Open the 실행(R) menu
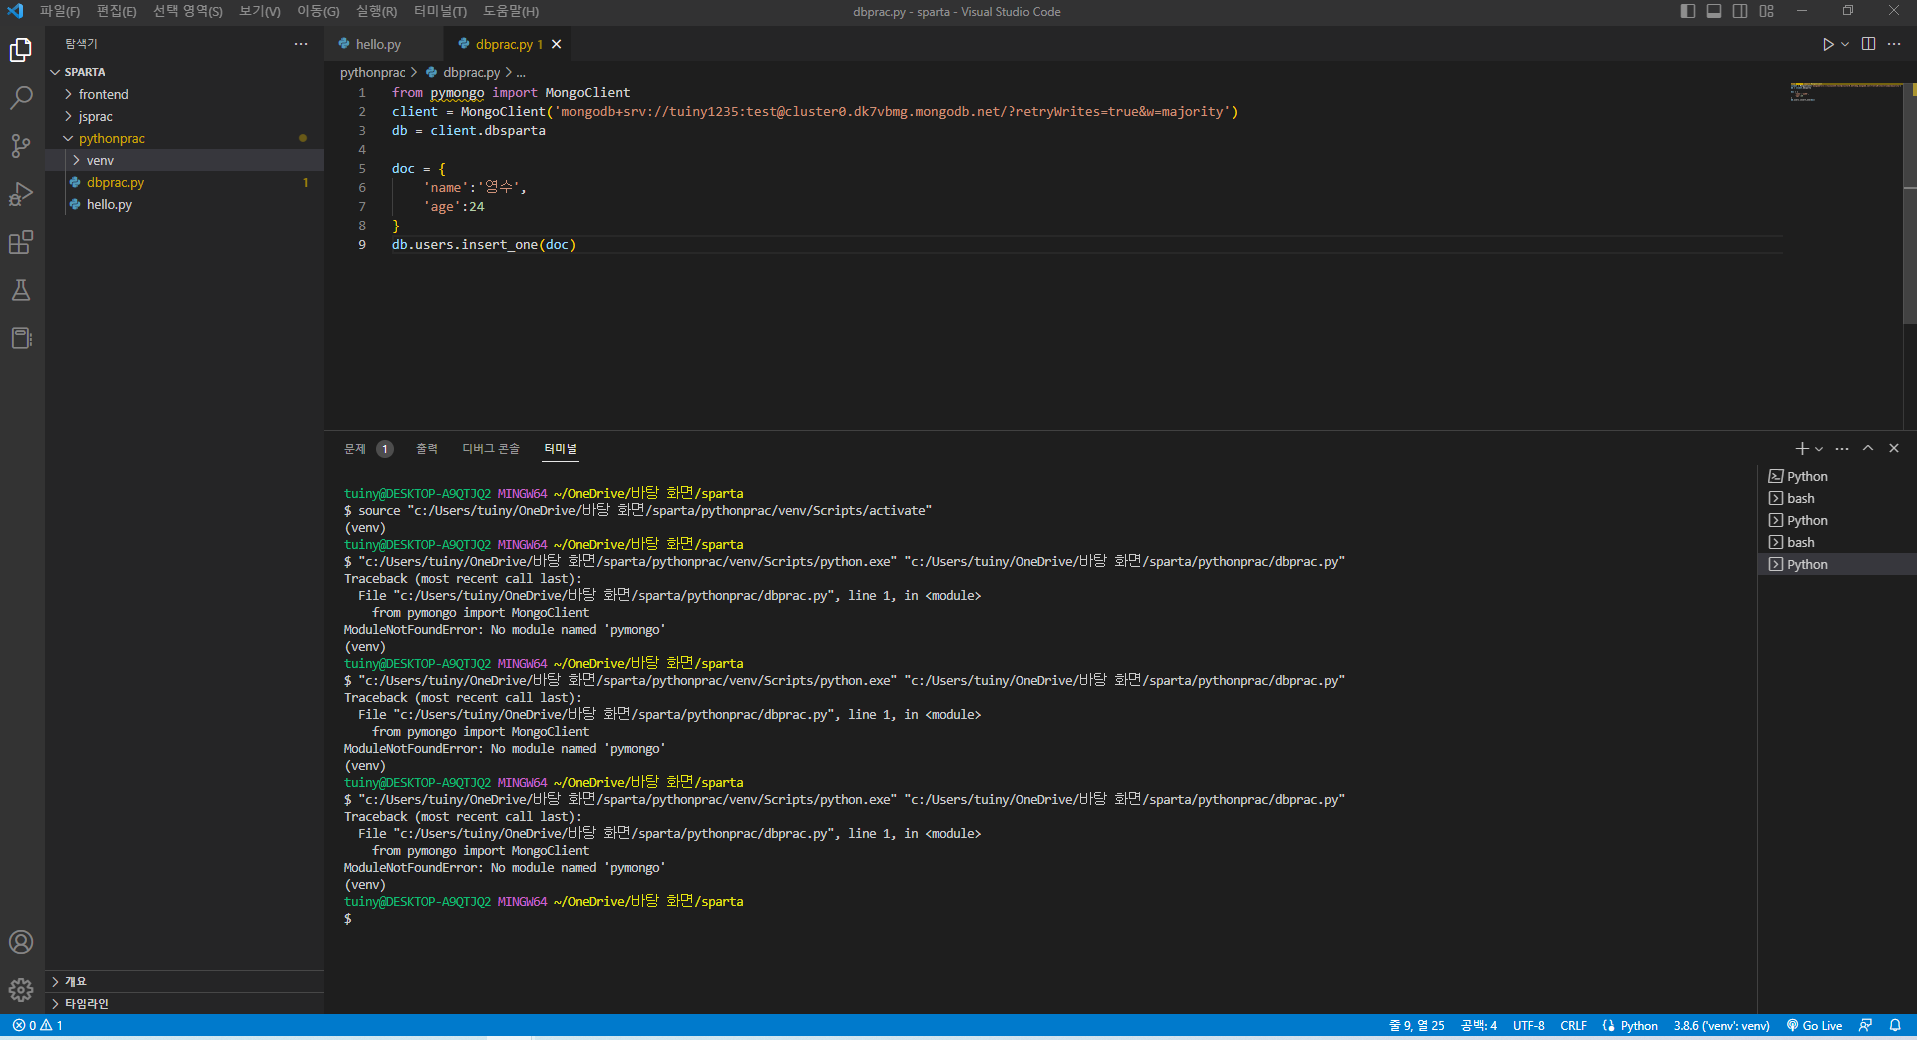The image size is (1917, 1040). point(376,11)
